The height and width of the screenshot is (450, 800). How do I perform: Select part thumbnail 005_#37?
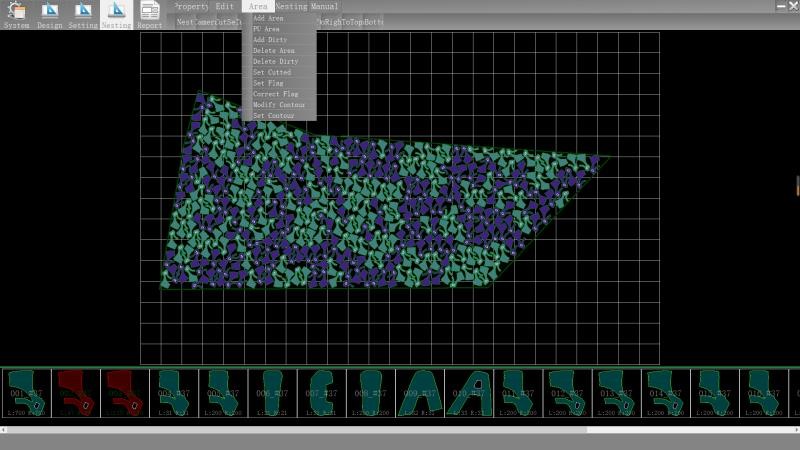pyautogui.click(x=223, y=393)
